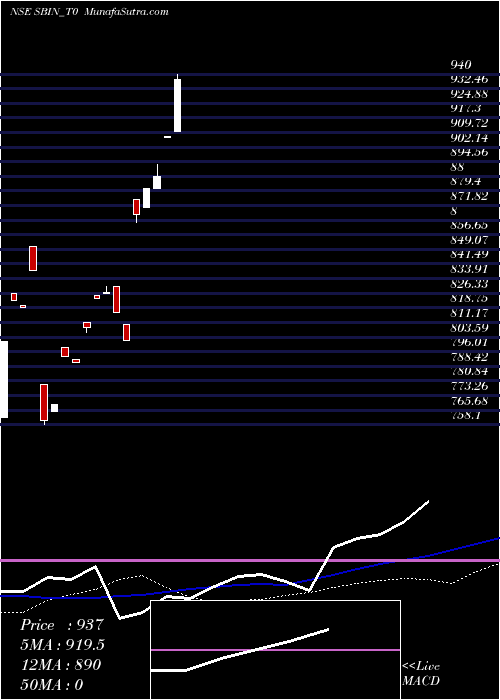Select the 902.14 price axis label

tap(469, 138)
